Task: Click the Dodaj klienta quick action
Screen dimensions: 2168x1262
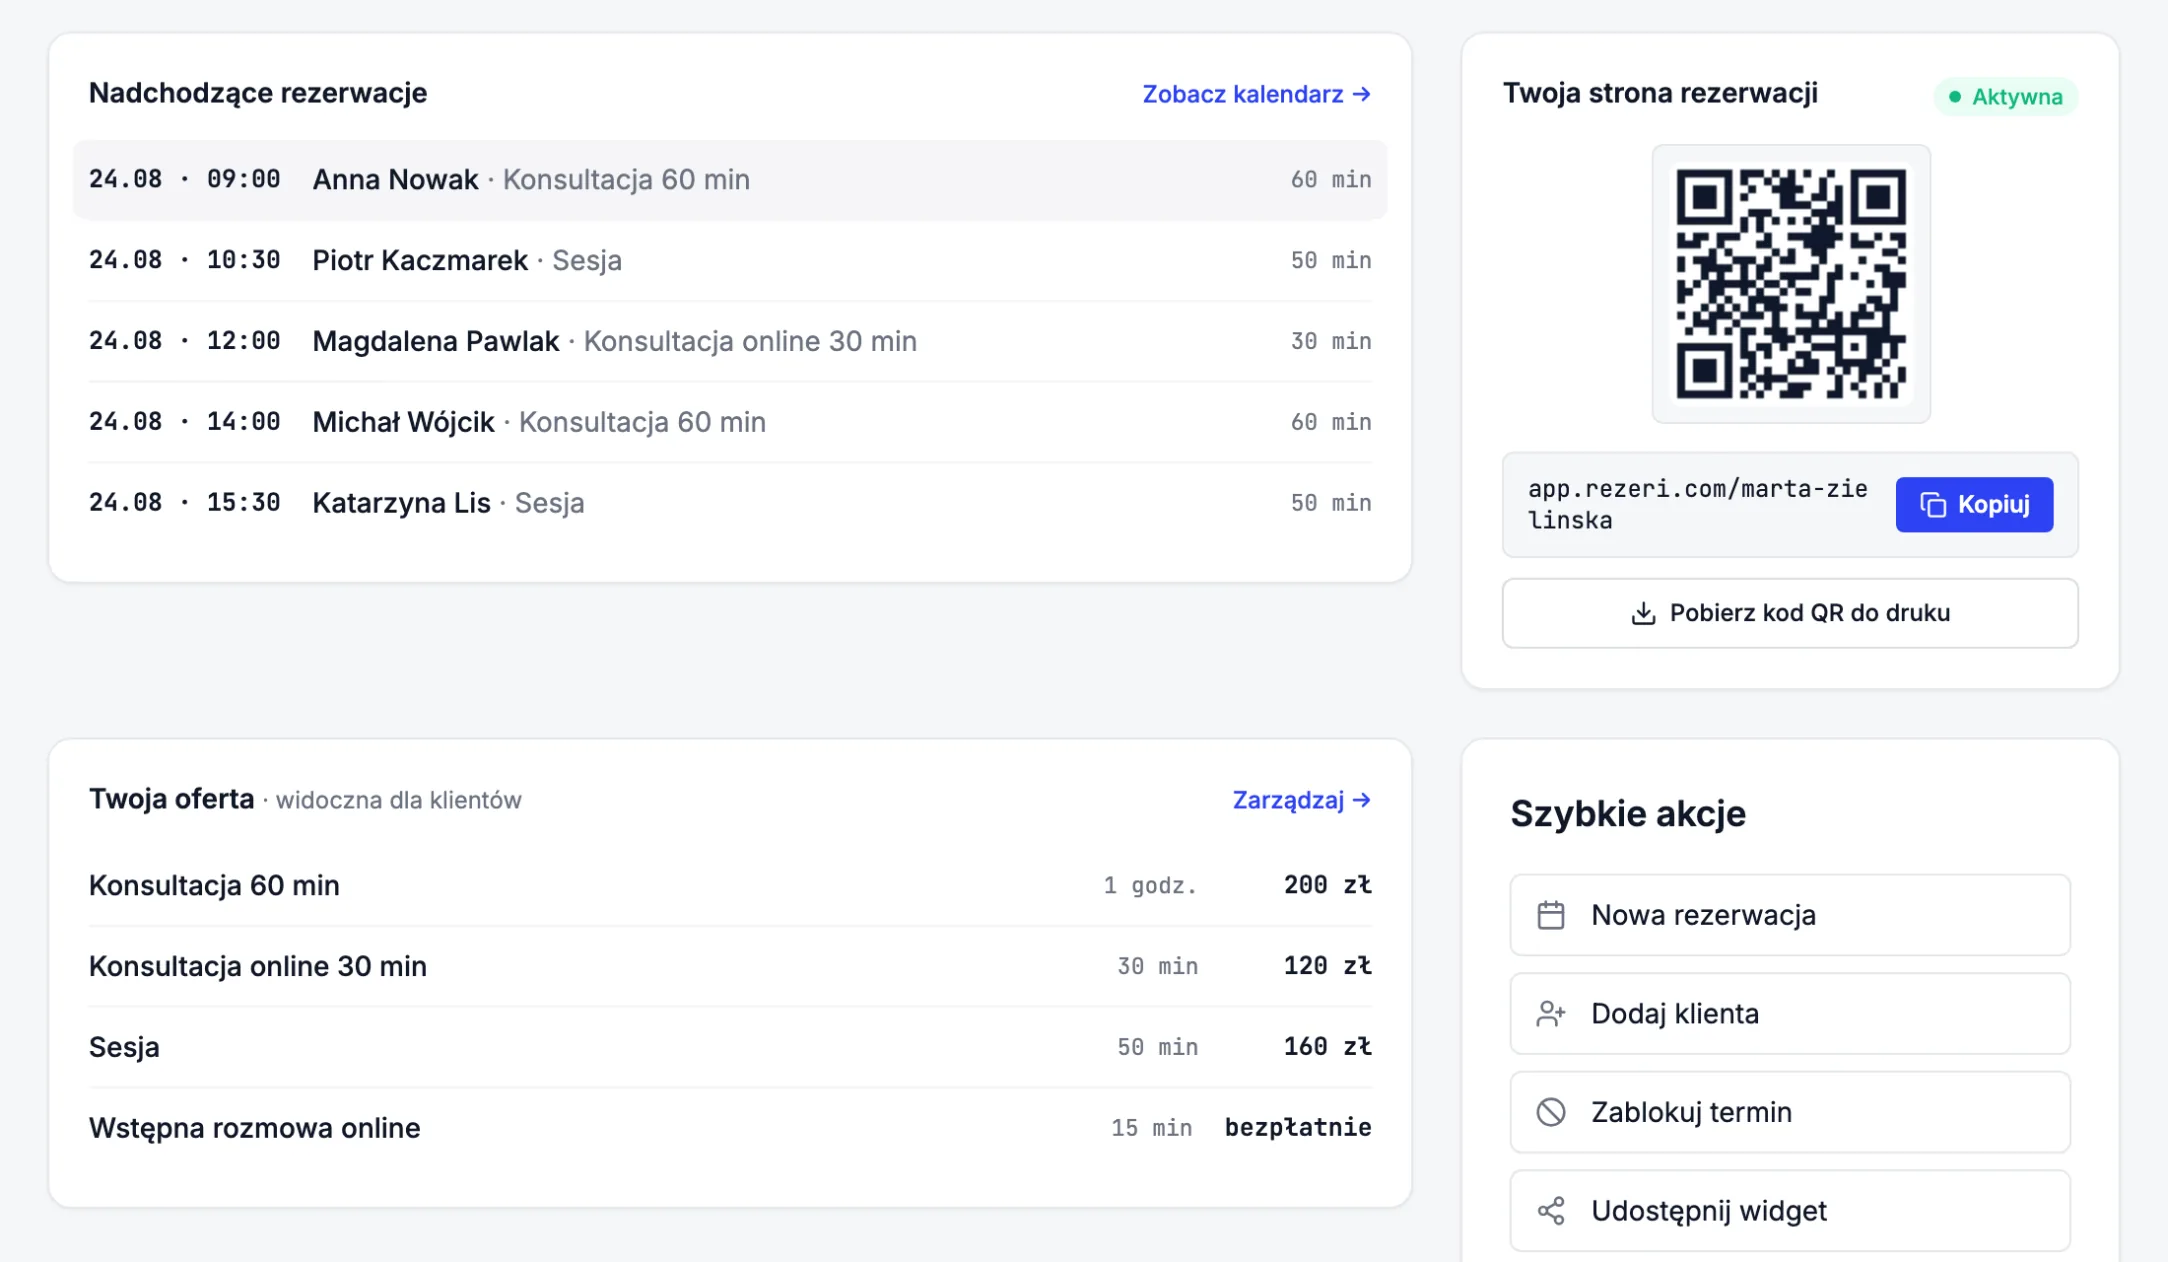Action: (x=1789, y=1013)
